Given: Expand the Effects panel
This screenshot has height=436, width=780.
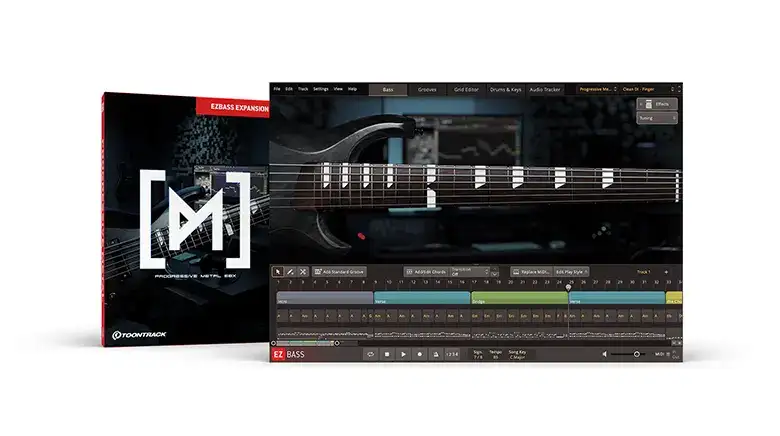Looking at the screenshot, I should coord(657,104).
